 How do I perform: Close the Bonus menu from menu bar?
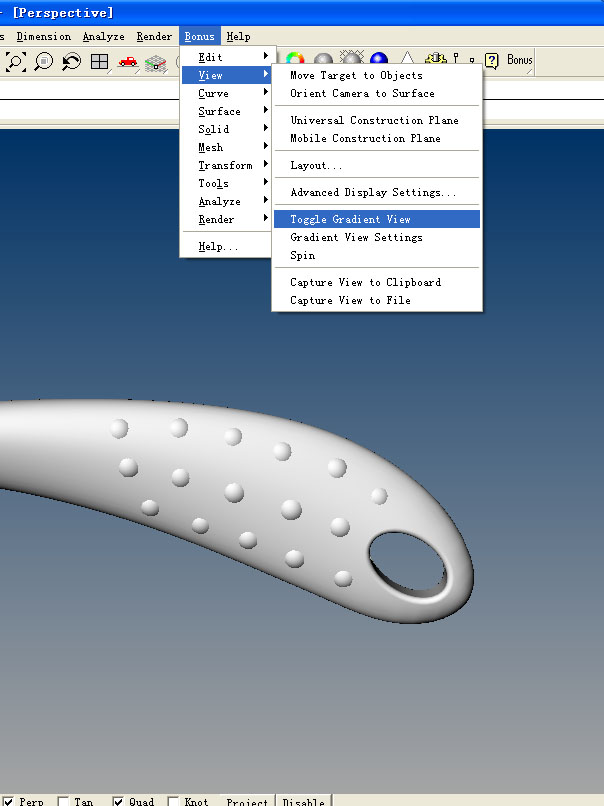199,36
